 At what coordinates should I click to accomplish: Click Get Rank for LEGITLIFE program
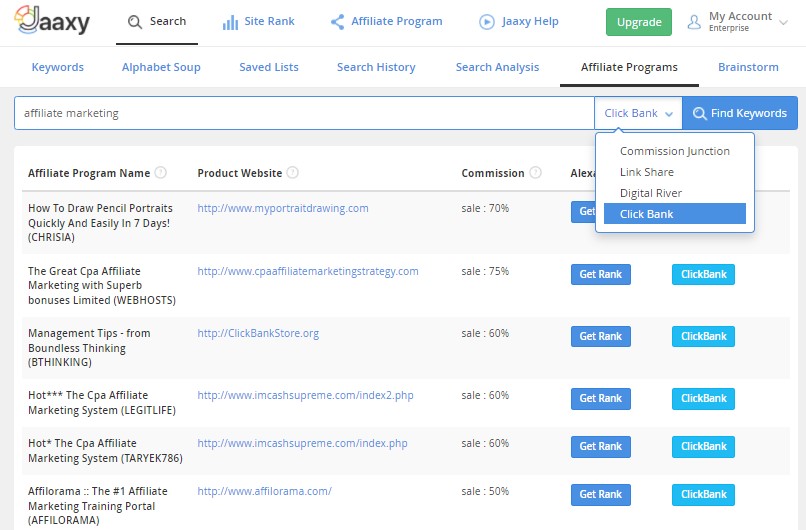click(601, 399)
